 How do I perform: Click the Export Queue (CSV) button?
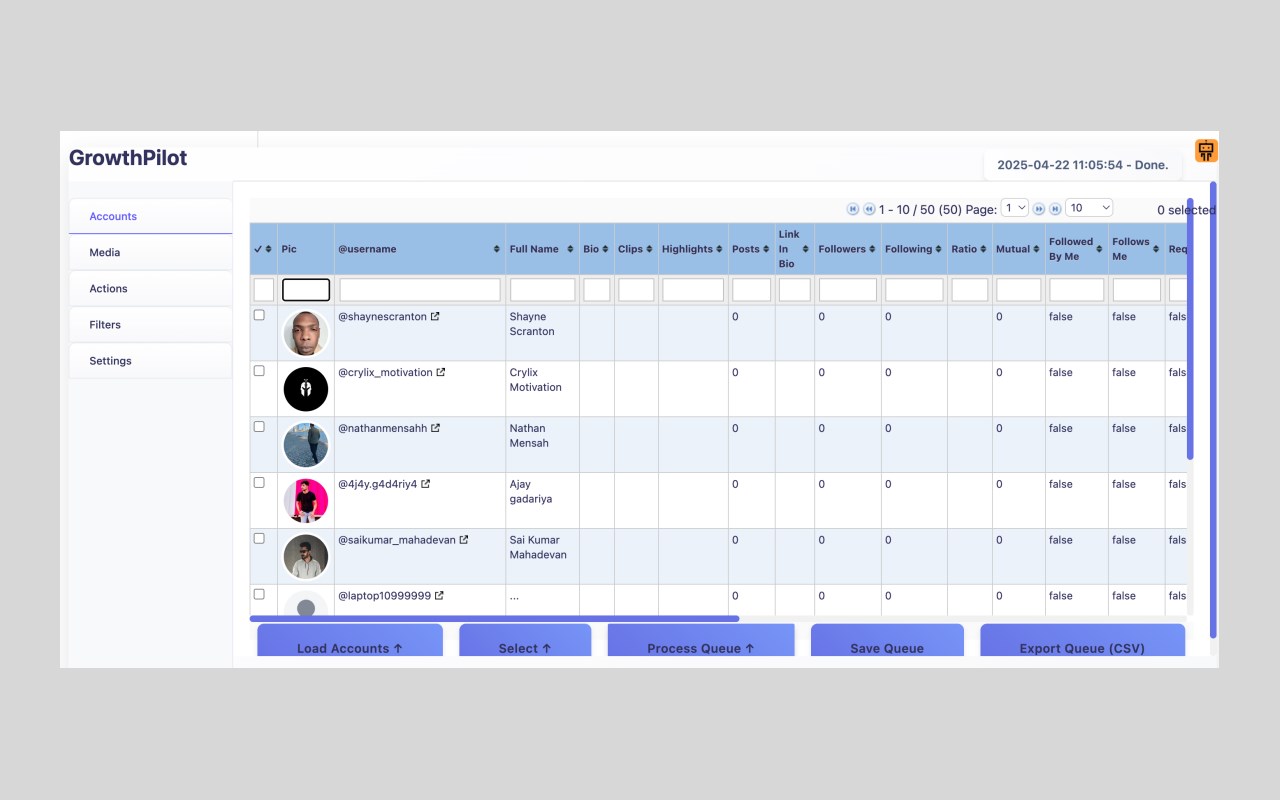1082,641
